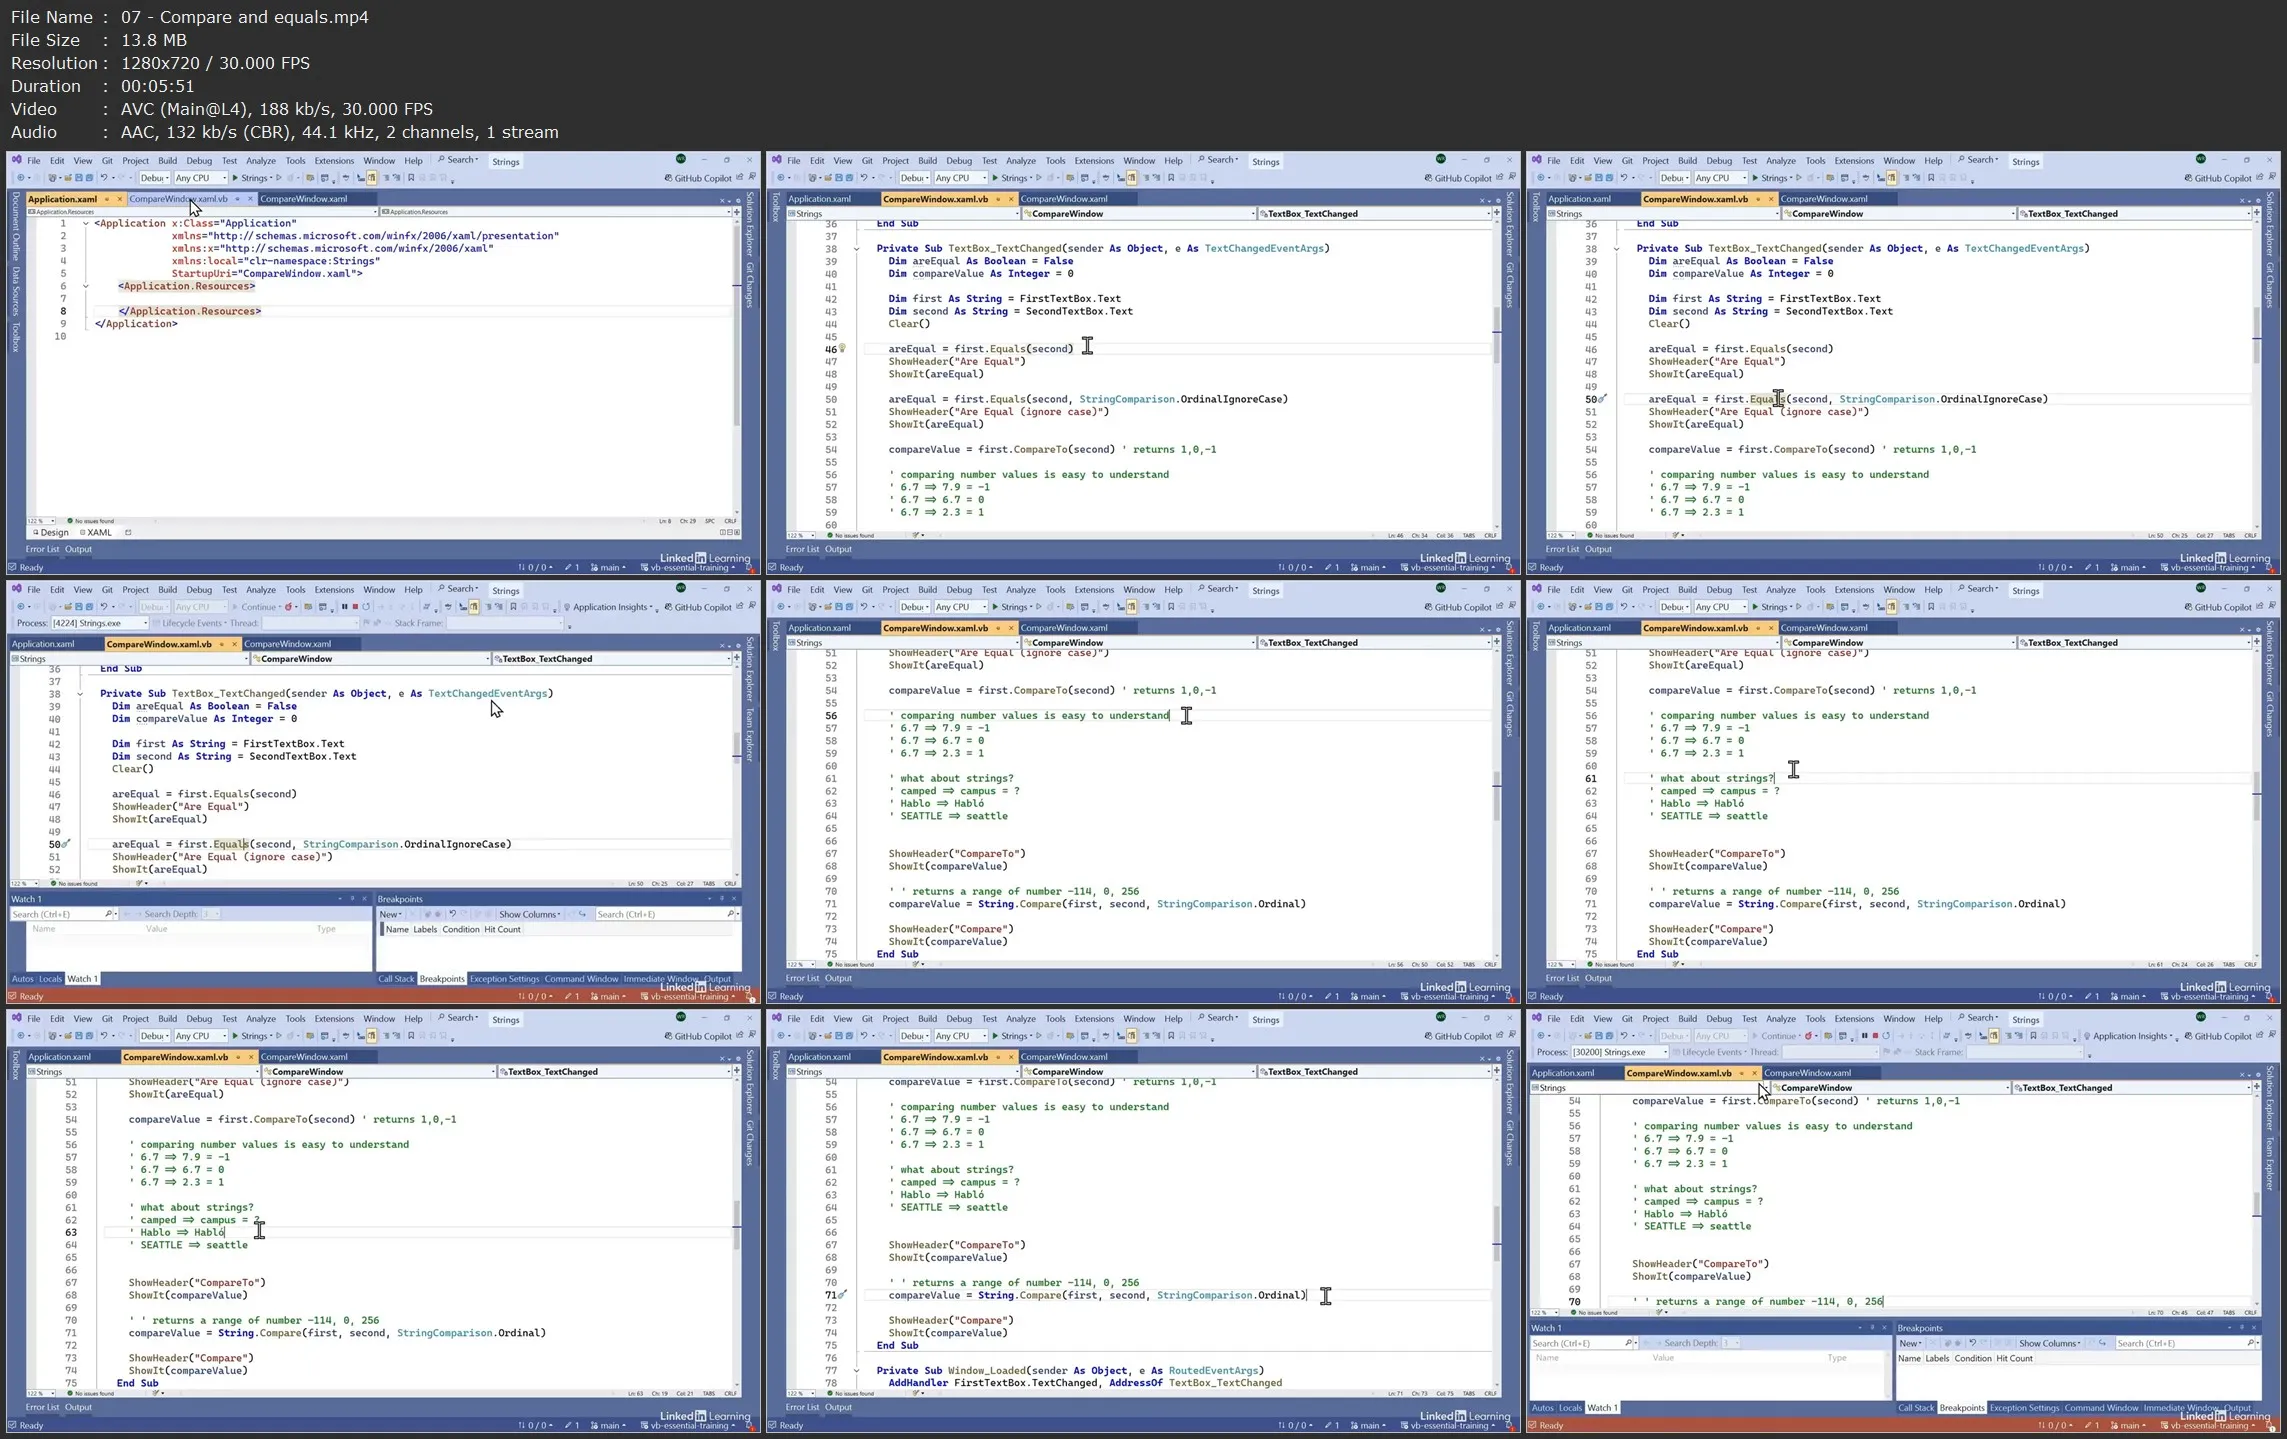This screenshot has width=2287, height=1439.
Task: Open Toolbox side tab in Application.xaml editor window
Action: [x=16, y=337]
